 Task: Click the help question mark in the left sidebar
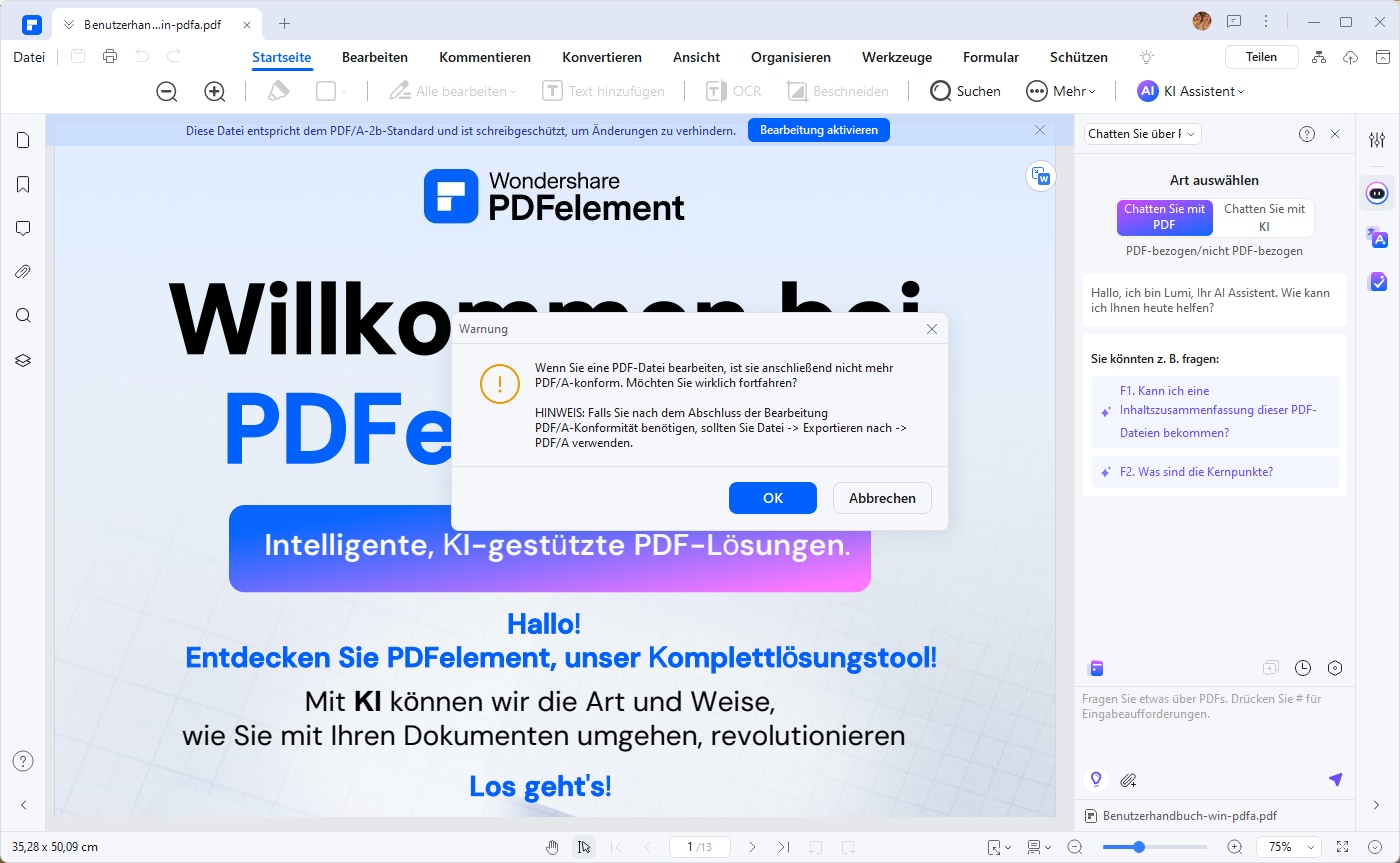click(x=23, y=761)
